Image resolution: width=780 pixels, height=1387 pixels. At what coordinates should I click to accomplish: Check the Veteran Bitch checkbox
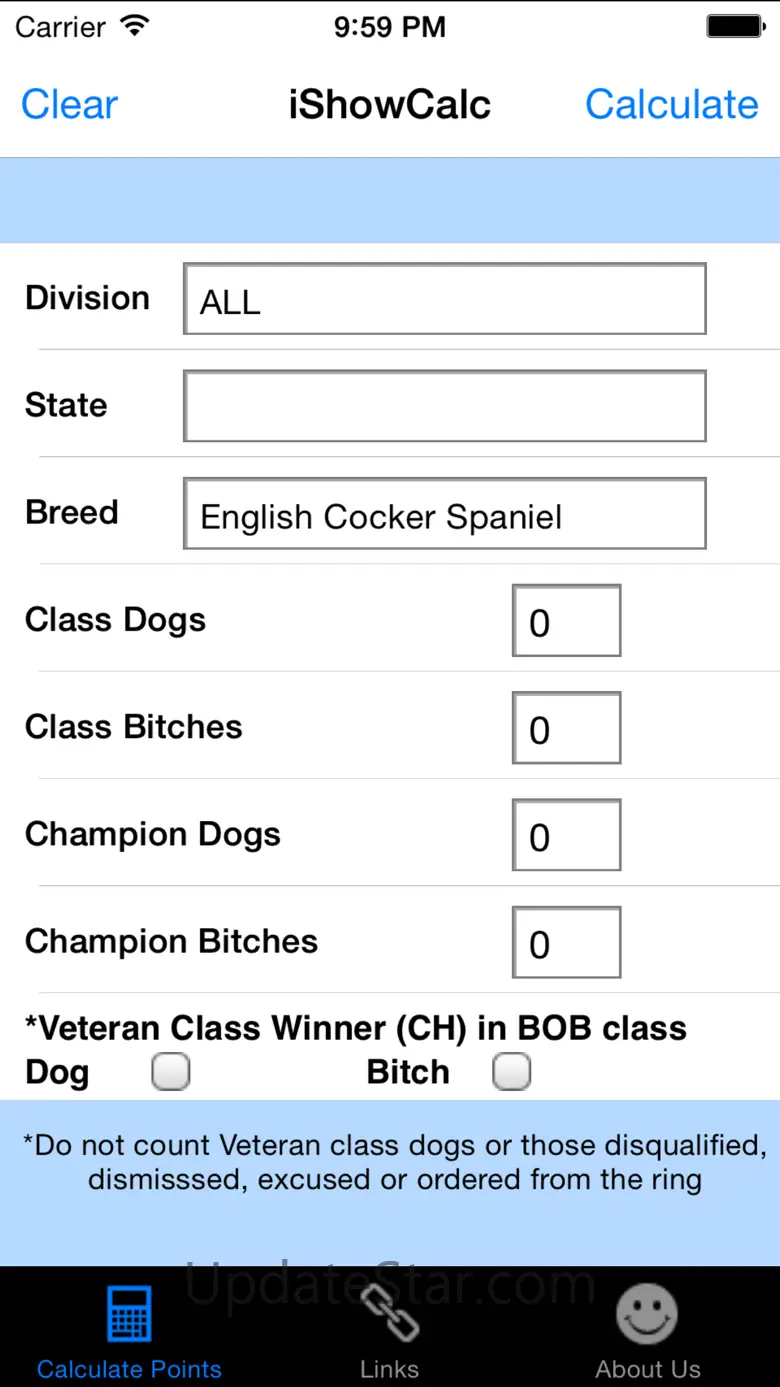(512, 1073)
